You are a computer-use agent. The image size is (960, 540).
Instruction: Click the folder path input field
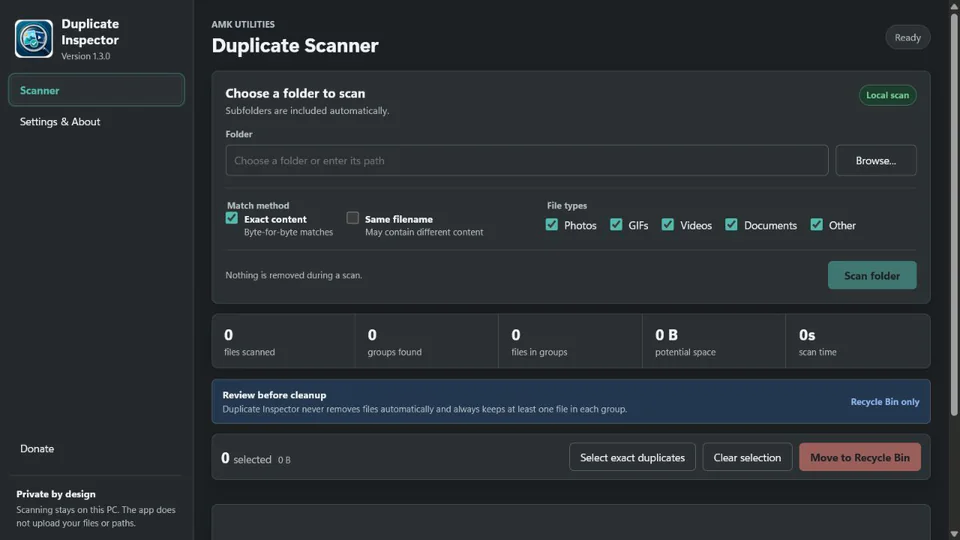527,160
